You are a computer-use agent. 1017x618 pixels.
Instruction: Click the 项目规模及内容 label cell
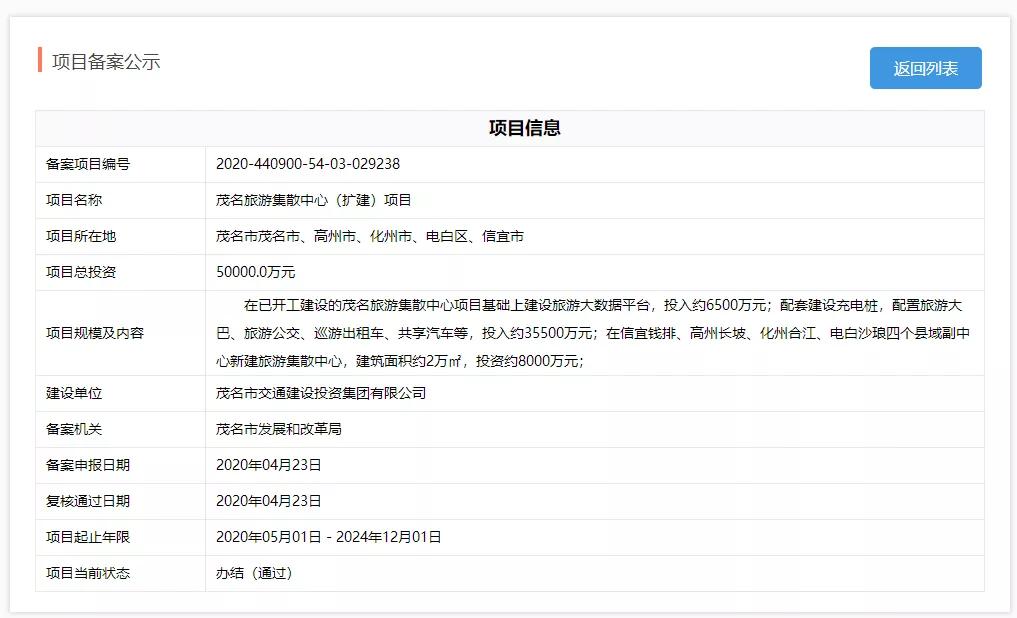pyautogui.click(x=121, y=333)
